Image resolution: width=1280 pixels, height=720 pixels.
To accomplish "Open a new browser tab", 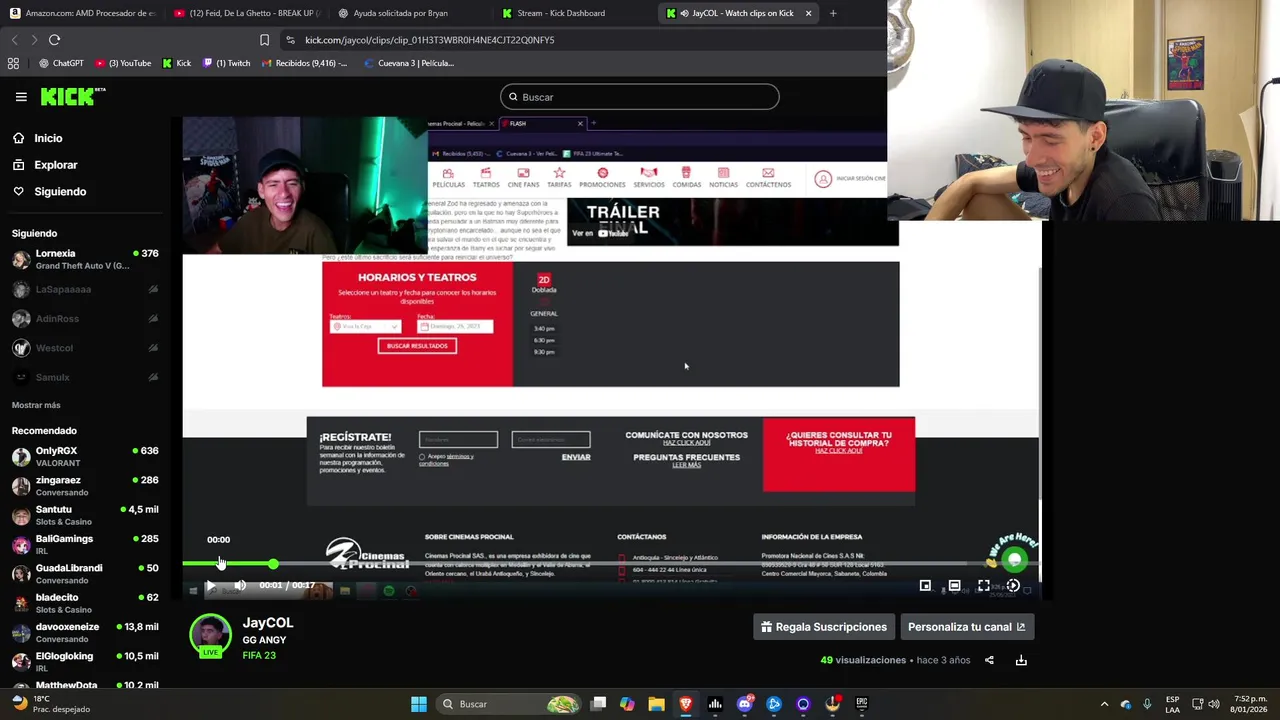I will (x=833, y=13).
